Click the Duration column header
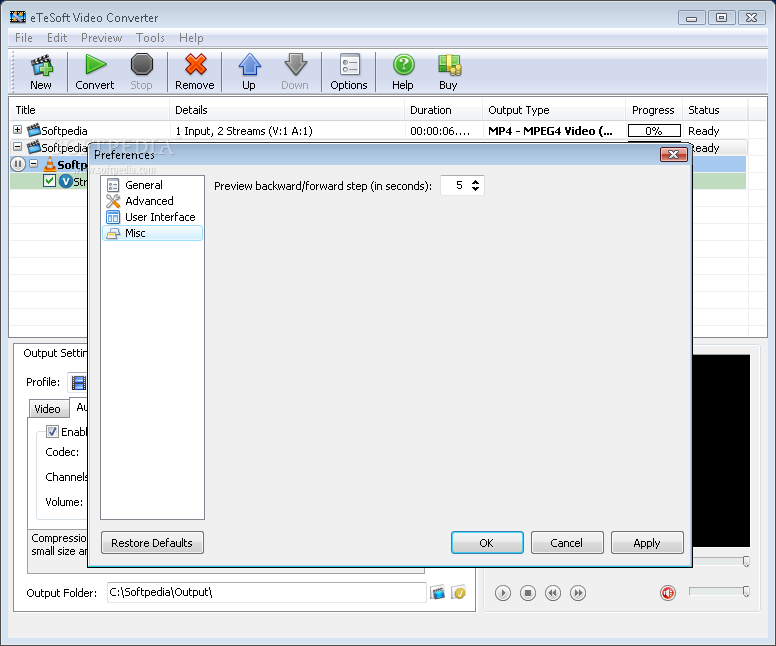776x646 pixels. (x=443, y=110)
